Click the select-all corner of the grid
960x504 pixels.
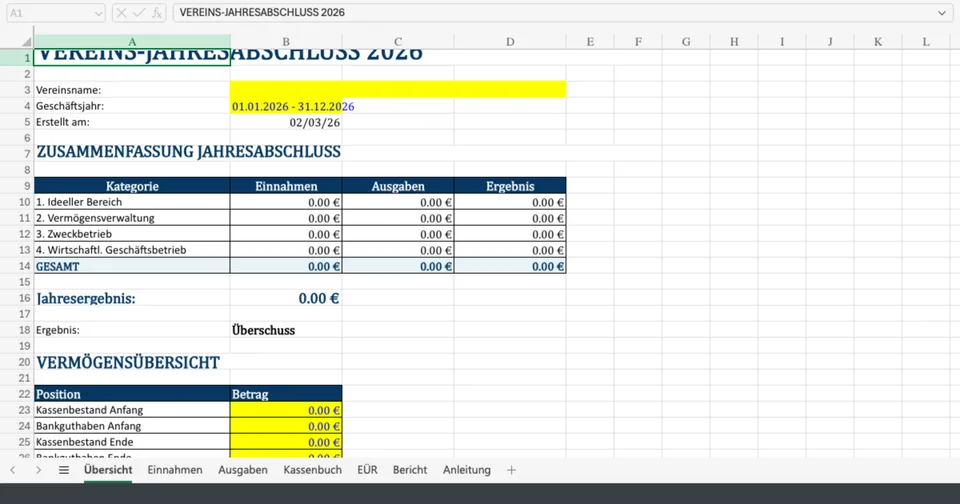click(x=16, y=41)
